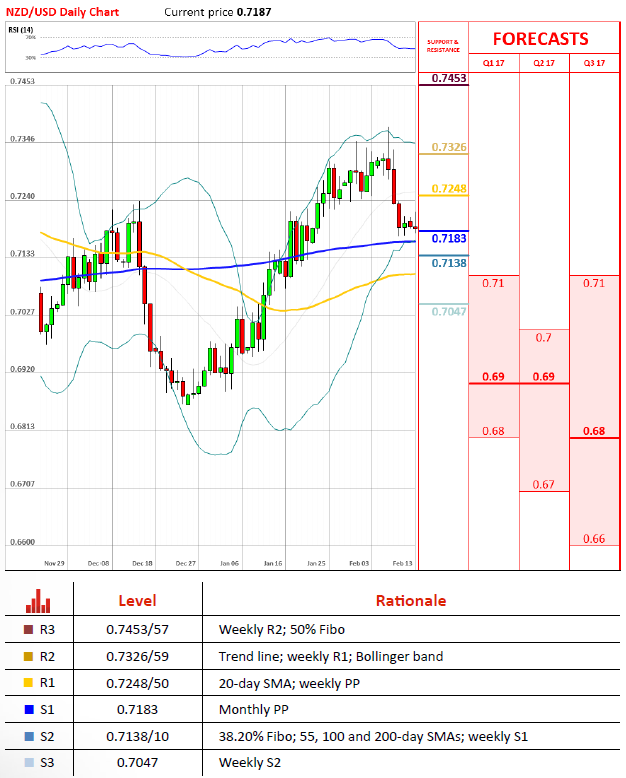This screenshot has width=626, height=778.
Task: Select the S2 steel-blue color swatch
Action: pos(29,736)
